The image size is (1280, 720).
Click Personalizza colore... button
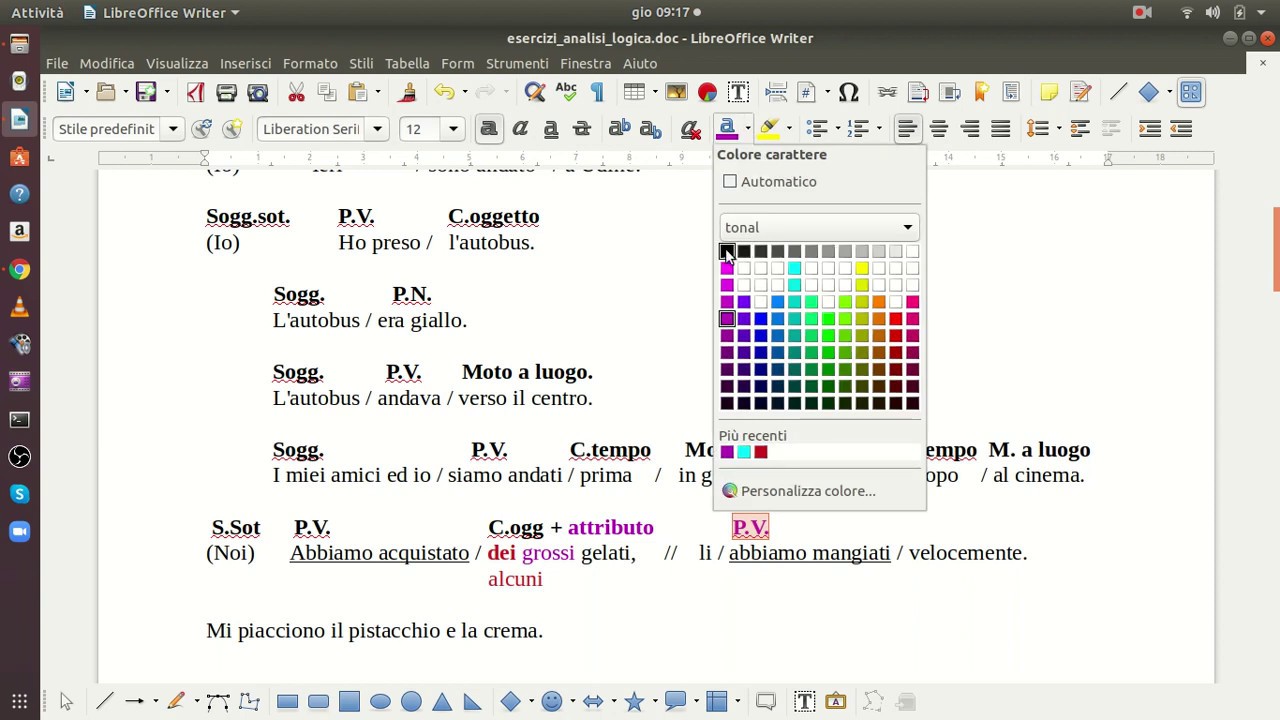coord(798,491)
